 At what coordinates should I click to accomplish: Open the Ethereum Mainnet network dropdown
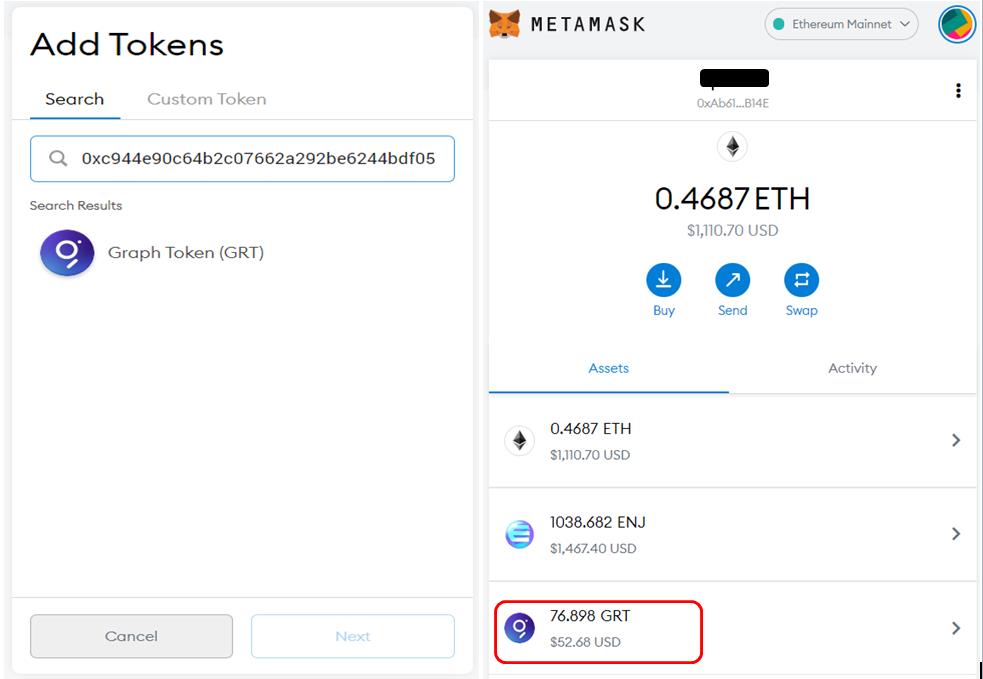pos(841,24)
